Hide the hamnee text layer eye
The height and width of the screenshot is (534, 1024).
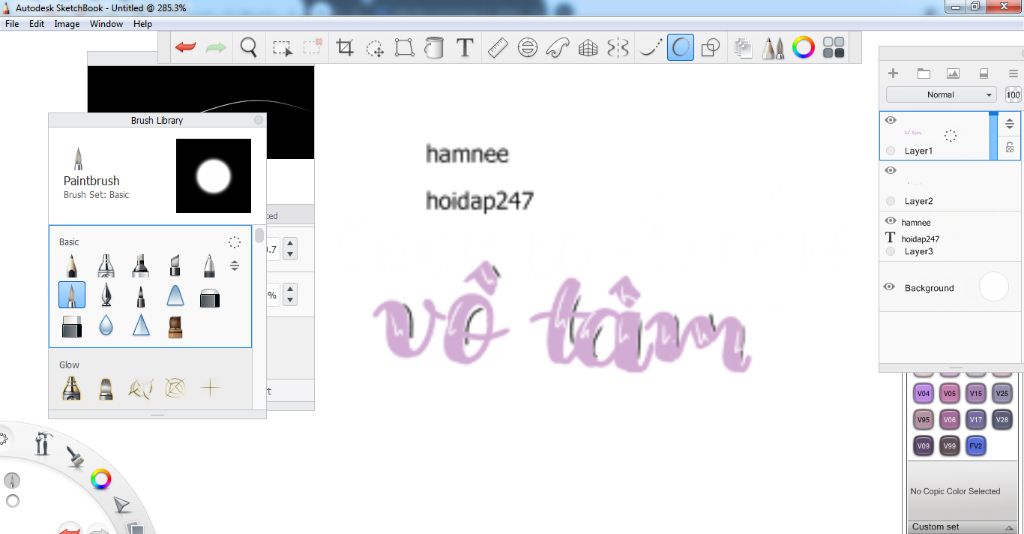[890, 221]
